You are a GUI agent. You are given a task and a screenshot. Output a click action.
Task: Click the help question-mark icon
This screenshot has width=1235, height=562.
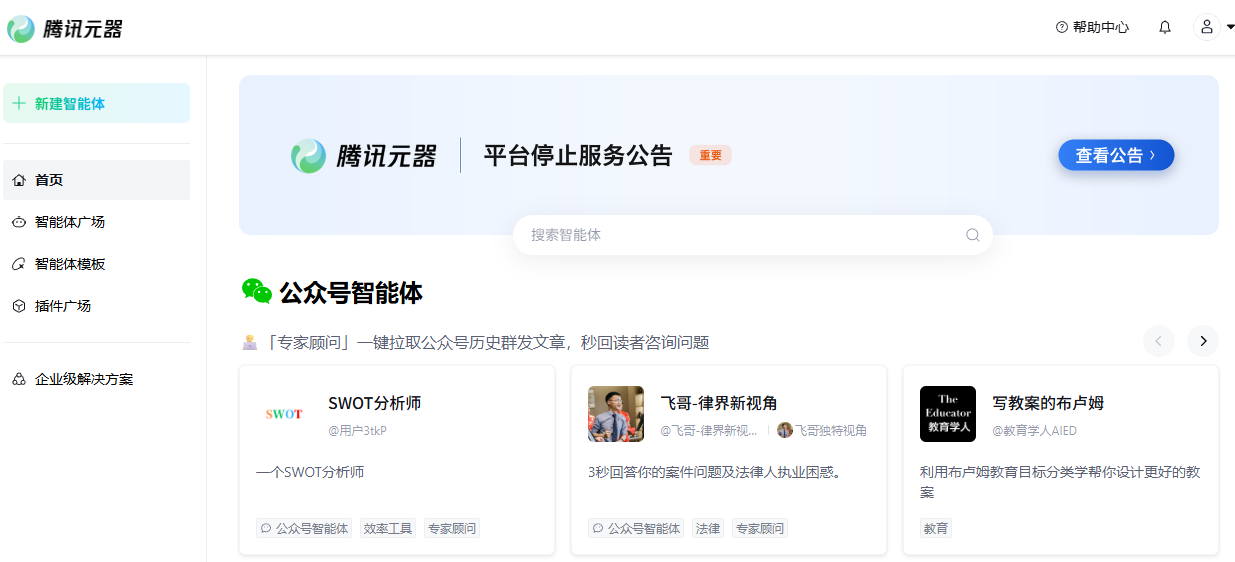(1062, 28)
